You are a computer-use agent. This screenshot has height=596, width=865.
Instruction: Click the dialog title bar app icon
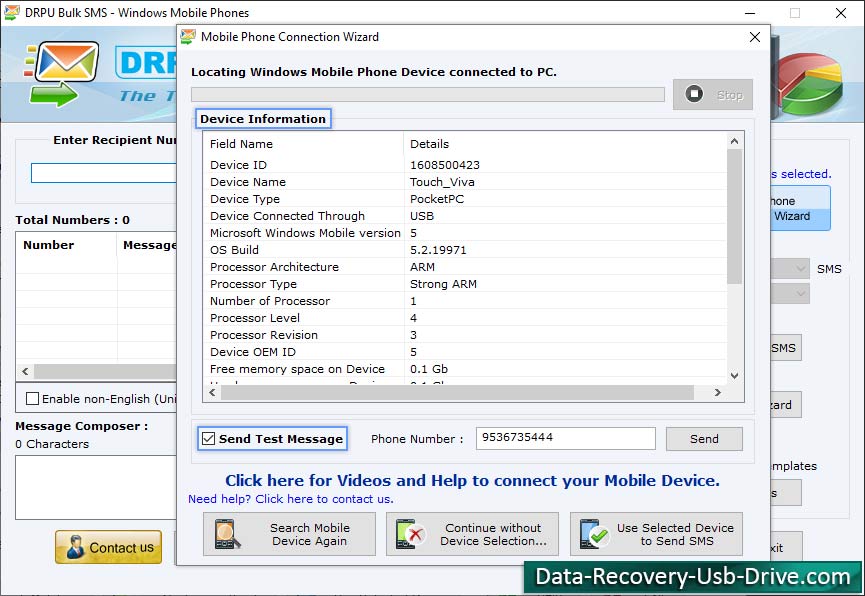pyautogui.click(x=188, y=37)
